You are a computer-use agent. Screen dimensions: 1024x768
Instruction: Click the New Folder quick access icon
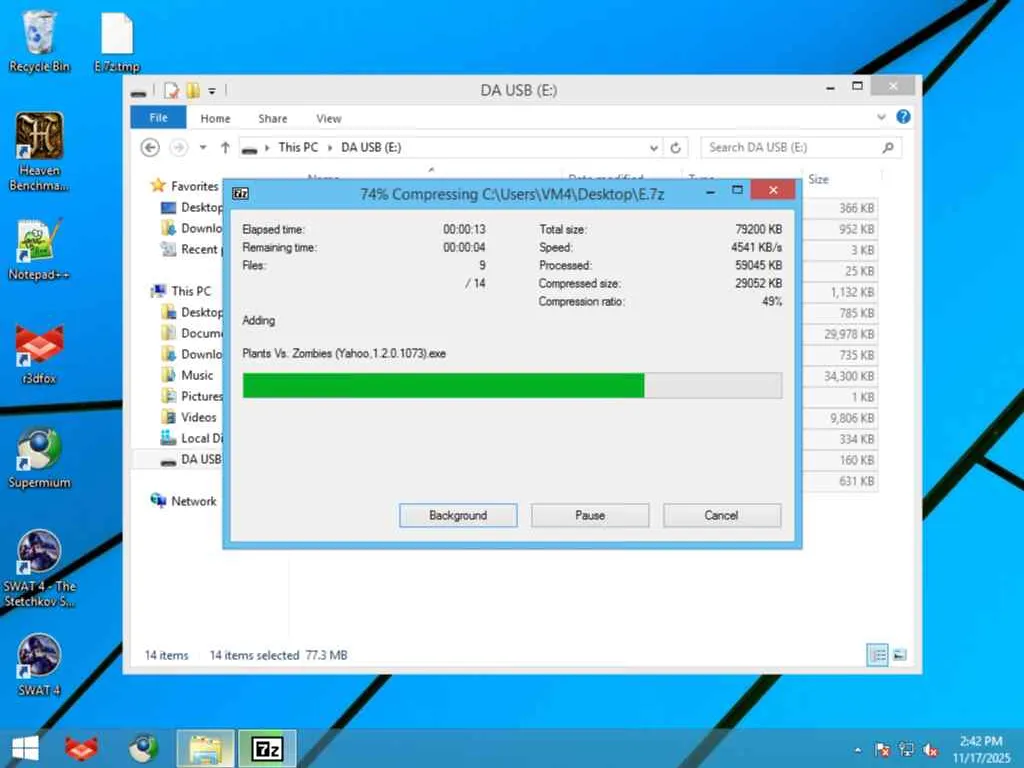coord(193,90)
